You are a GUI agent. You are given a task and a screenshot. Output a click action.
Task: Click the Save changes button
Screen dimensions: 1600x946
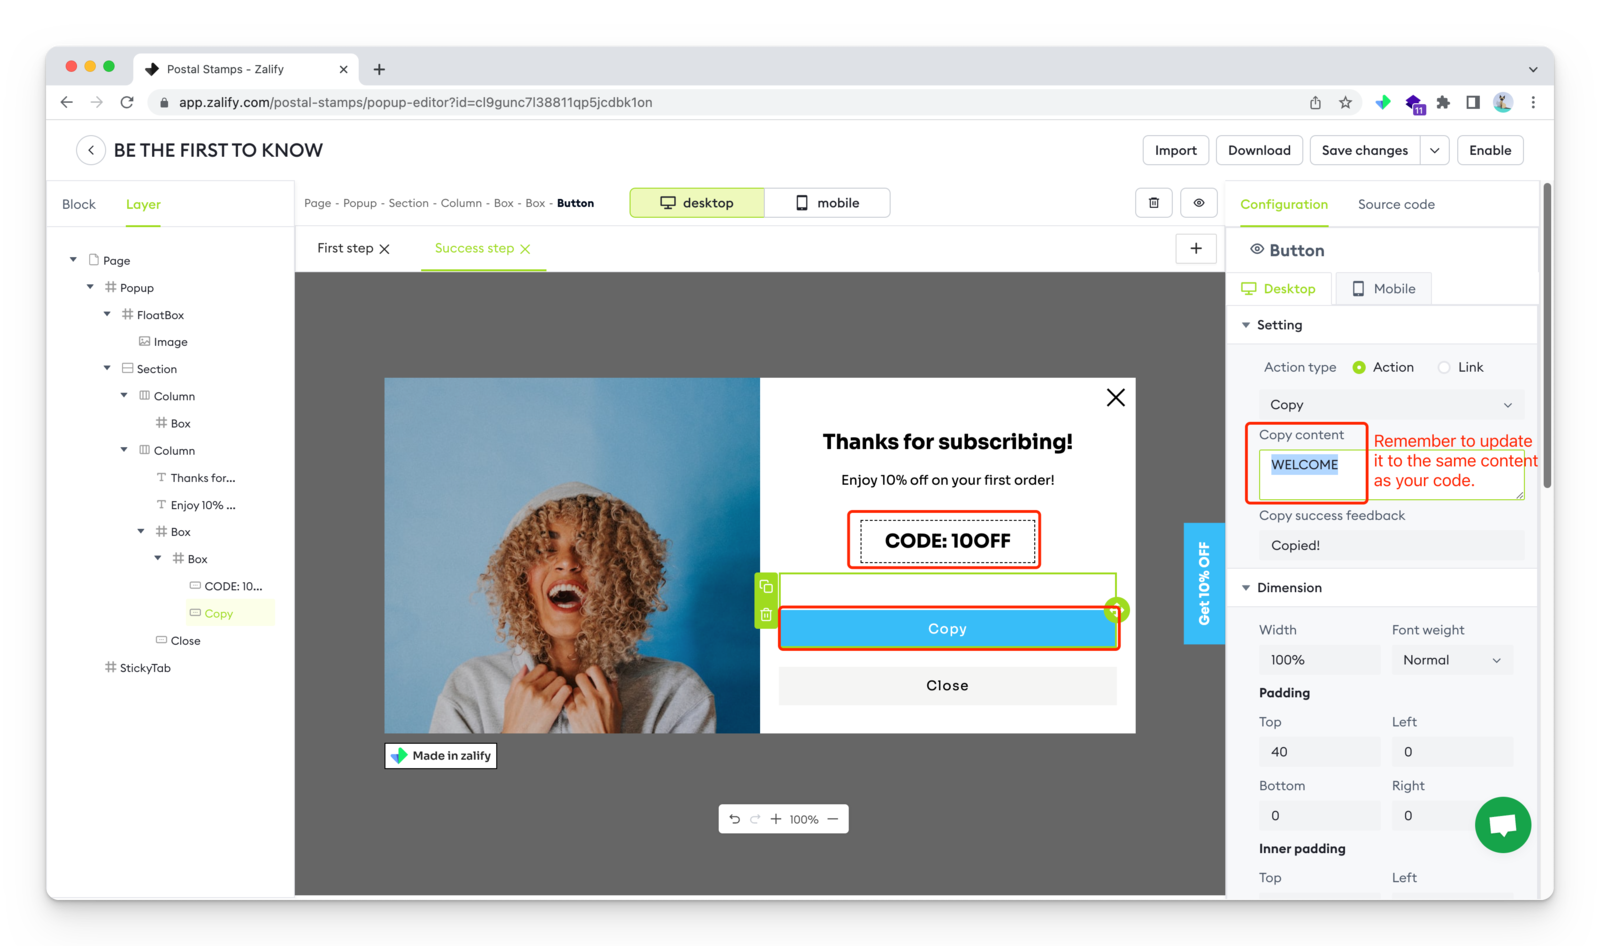pyautogui.click(x=1364, y=151)
